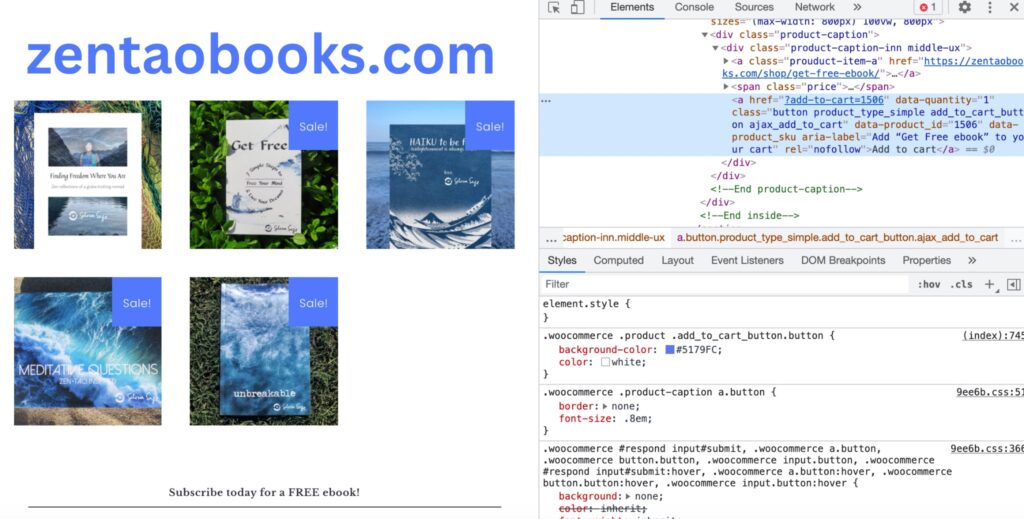Click the ellipsis beside selected DOM node

pos(546,101)
